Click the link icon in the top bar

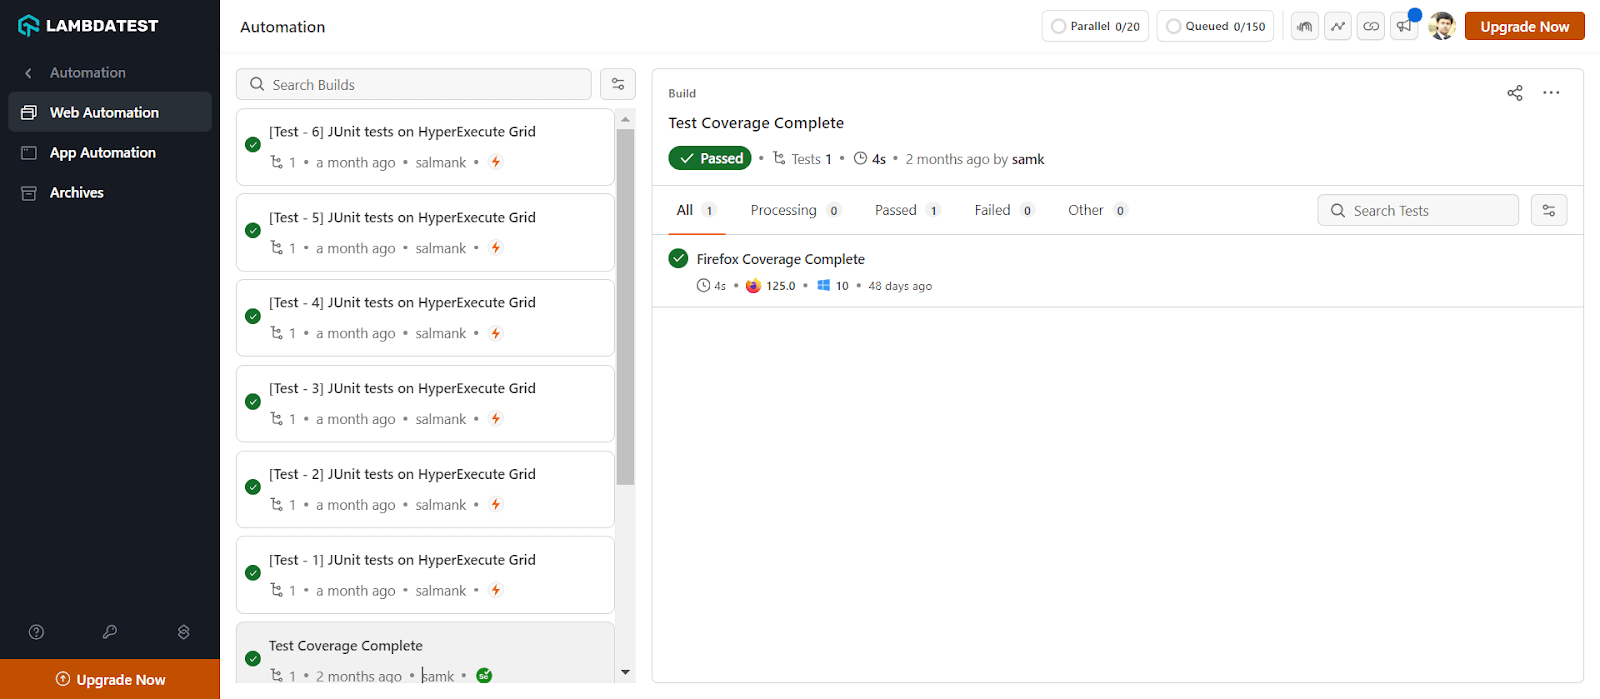(x=1371, y=27)
